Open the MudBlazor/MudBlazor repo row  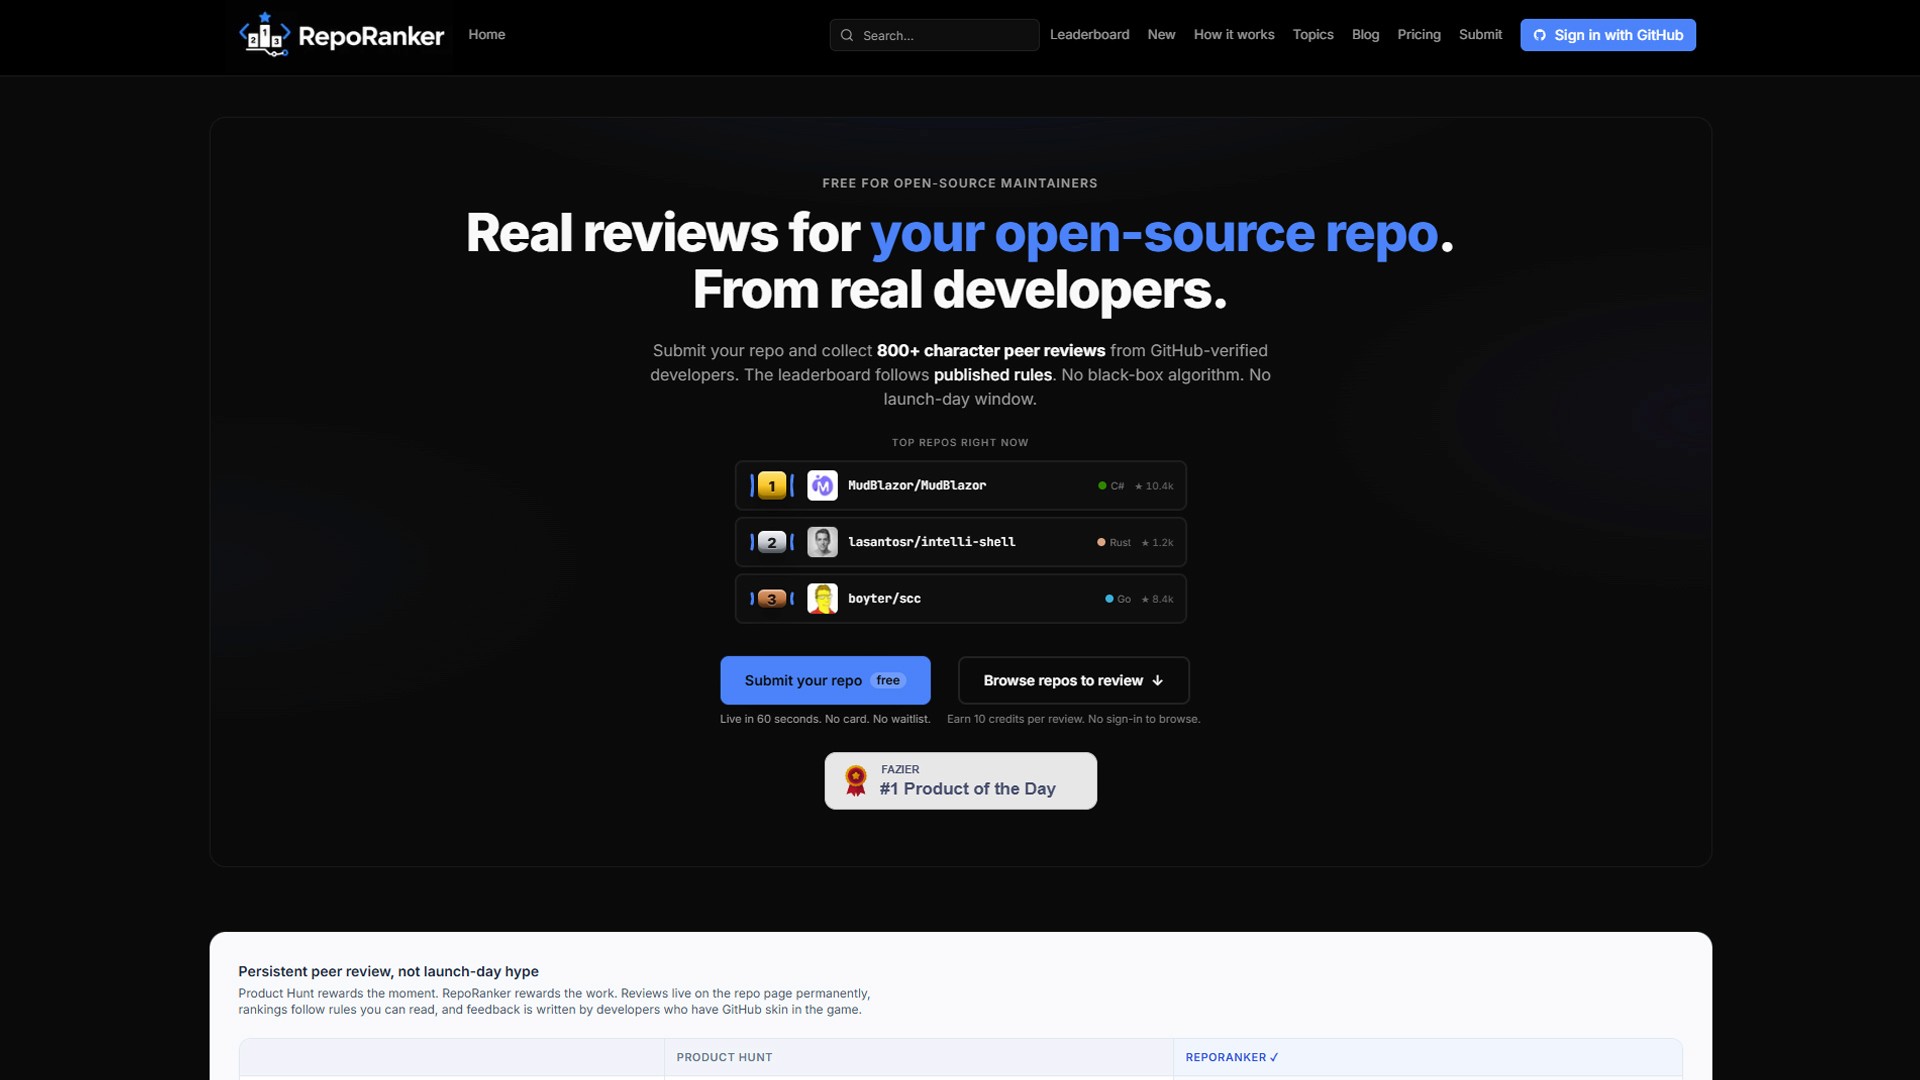pyautogui.click(x=960, y=486)
